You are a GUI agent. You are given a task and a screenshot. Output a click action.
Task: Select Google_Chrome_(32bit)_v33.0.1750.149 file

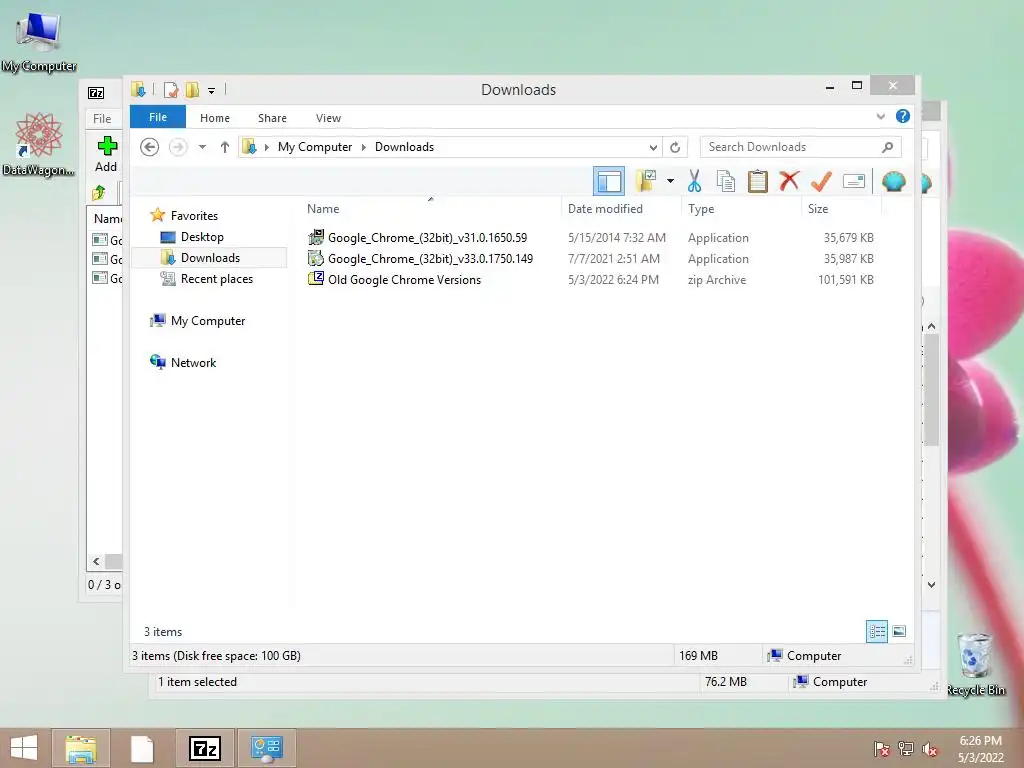point(430,259)
